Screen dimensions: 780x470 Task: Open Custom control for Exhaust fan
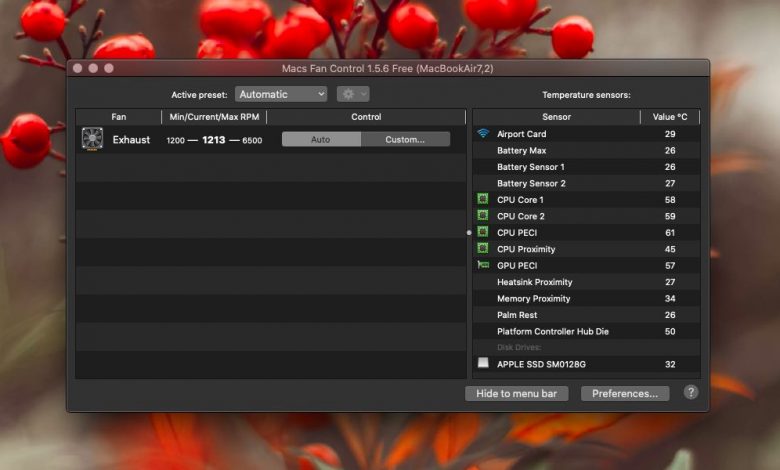pyautogui.click(x=405, y=139)
